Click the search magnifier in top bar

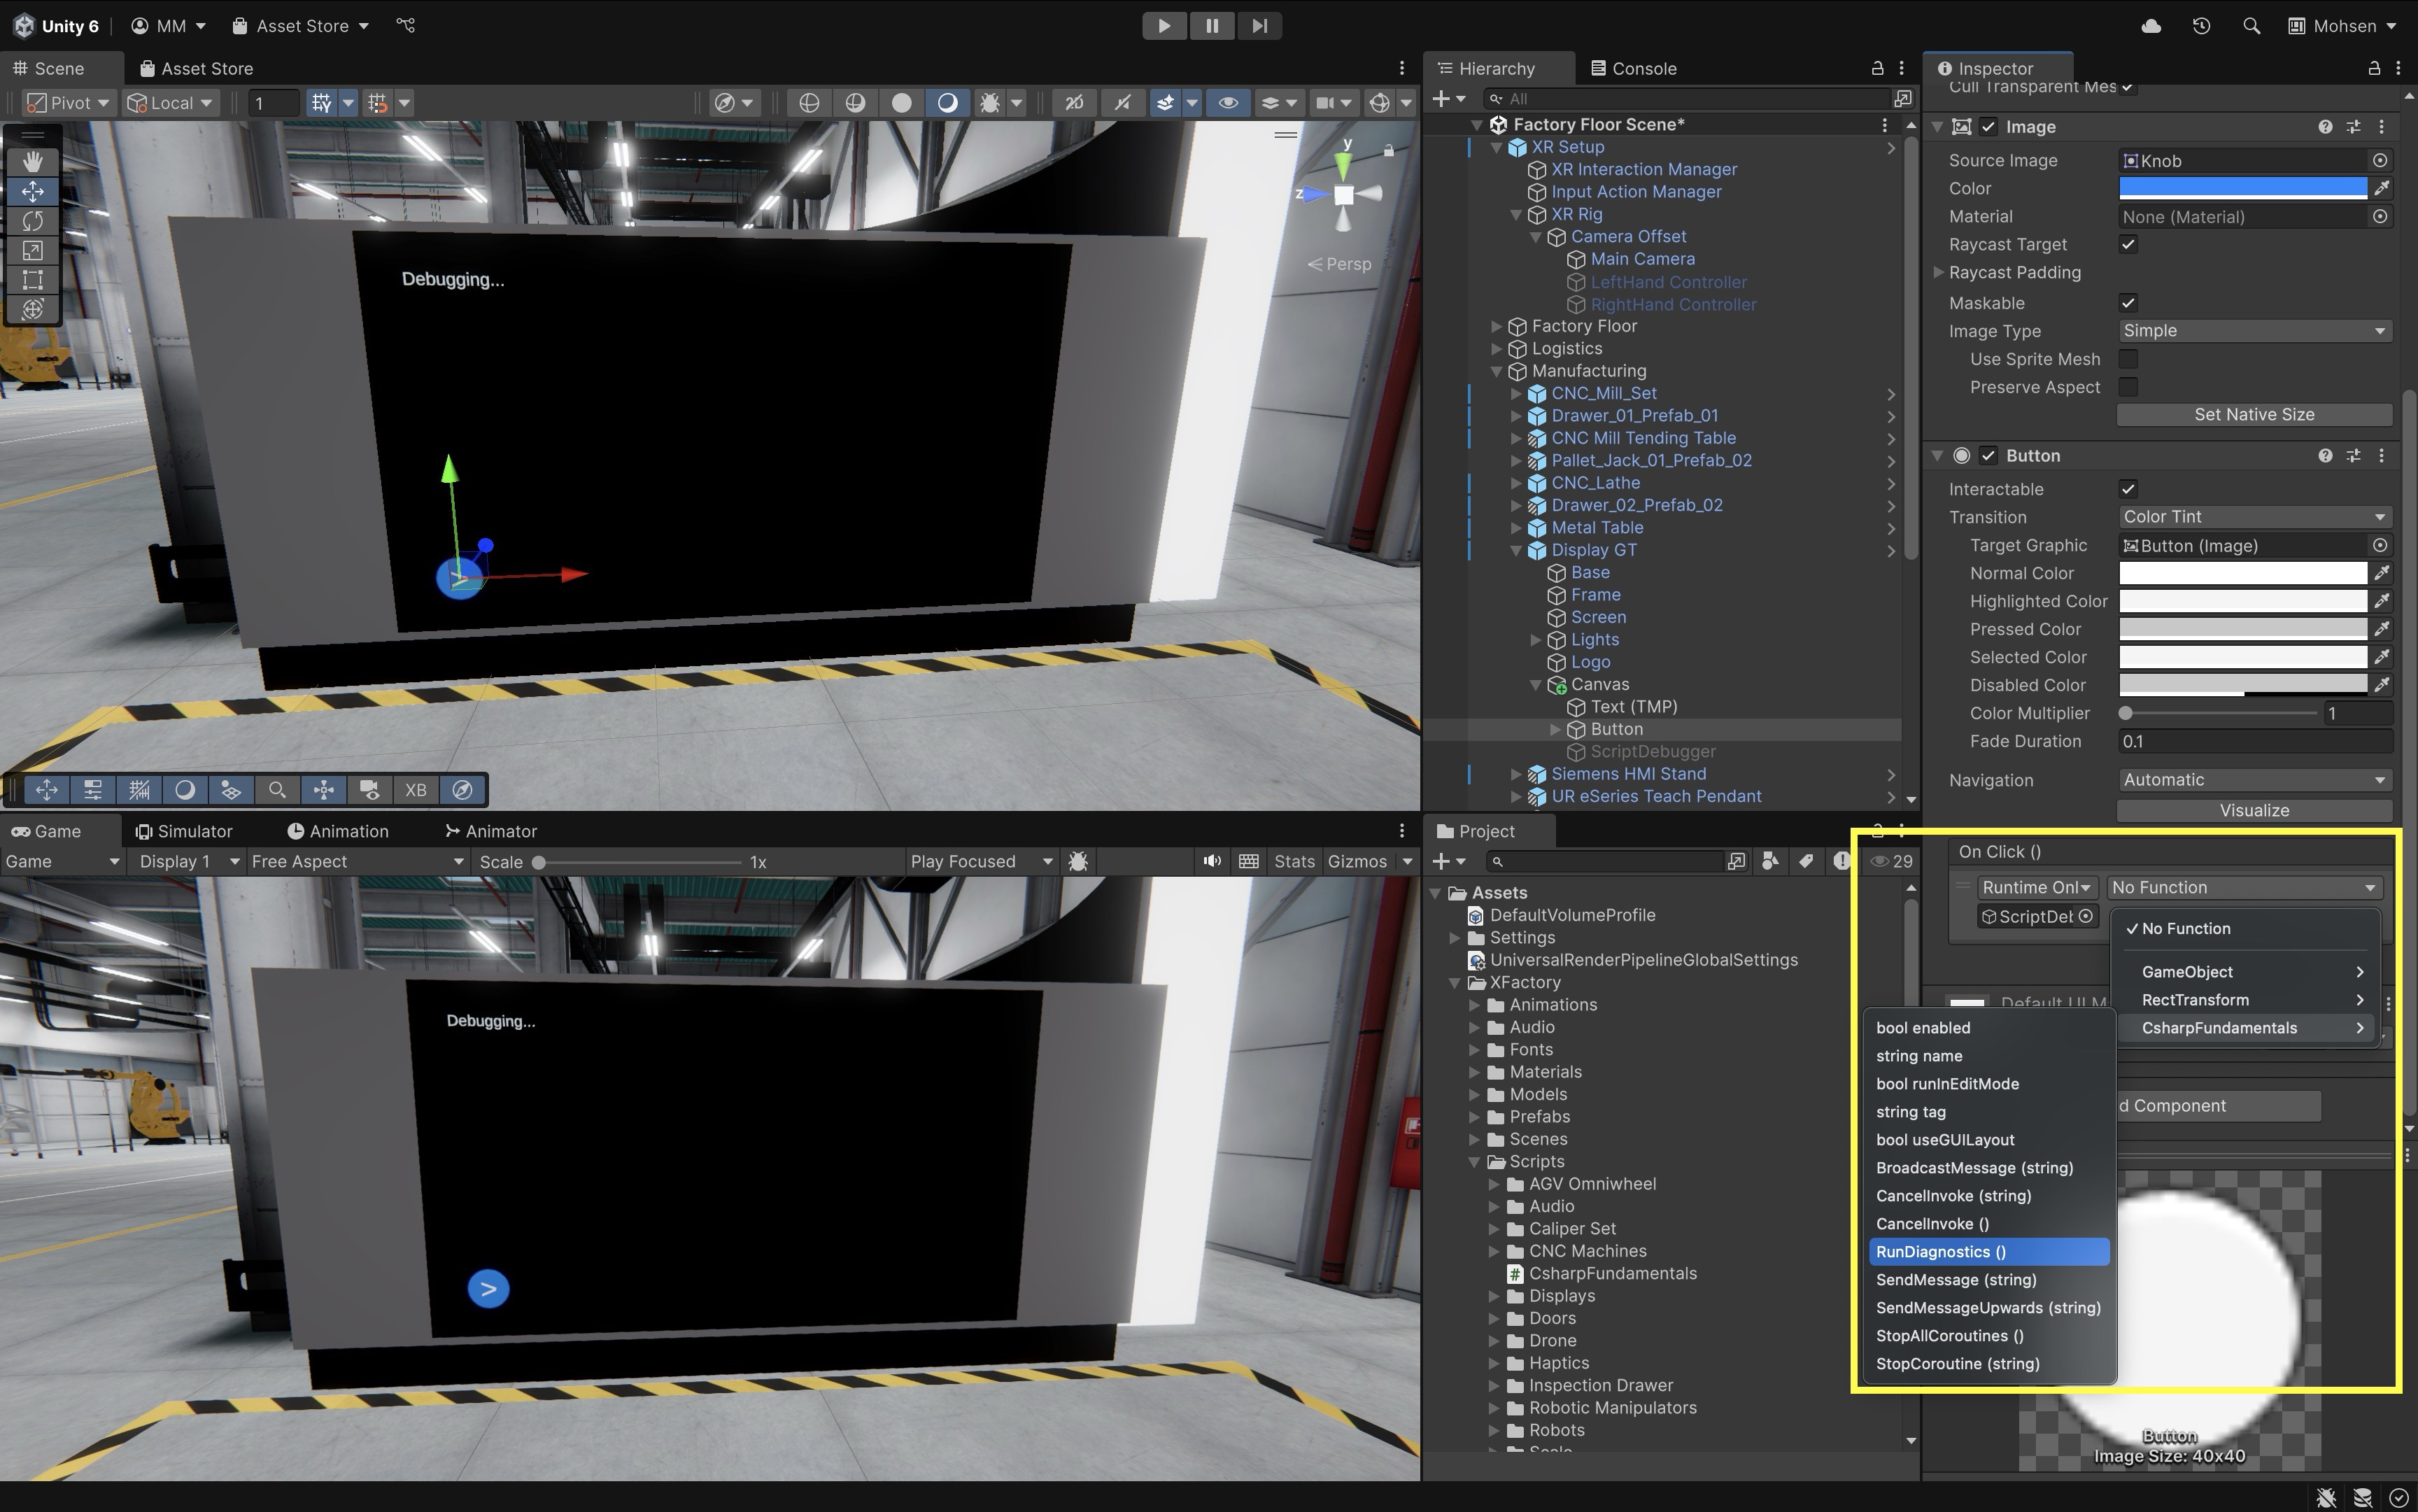click(2251, 26)
